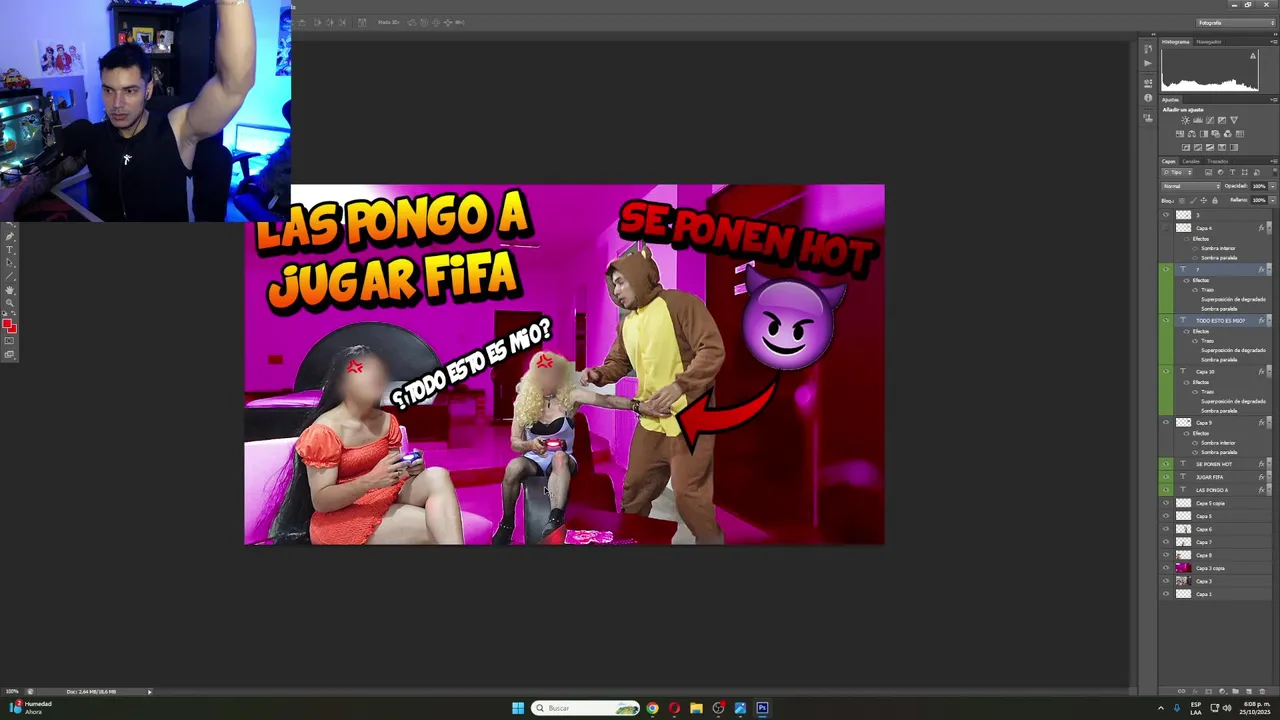
Task: Select the Horizontal Type tool
Action: [x=9, y=250]
